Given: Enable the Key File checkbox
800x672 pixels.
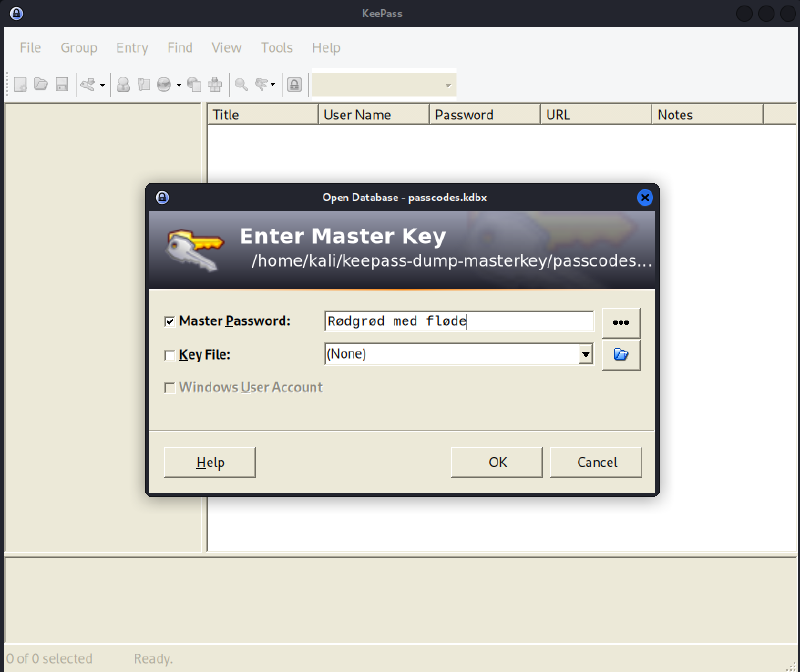Looking at the screenshot, I should [169, 355].
